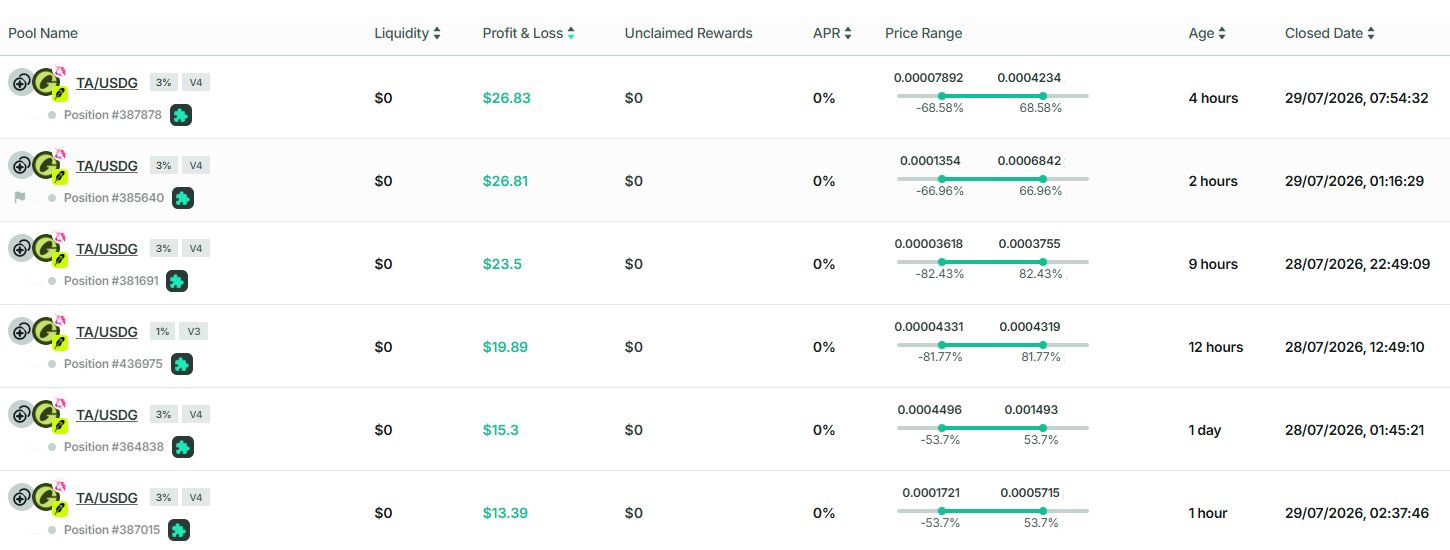Click the puzzle icon beside Position #436975
The image size is (1450, 550).
point(181,364)
